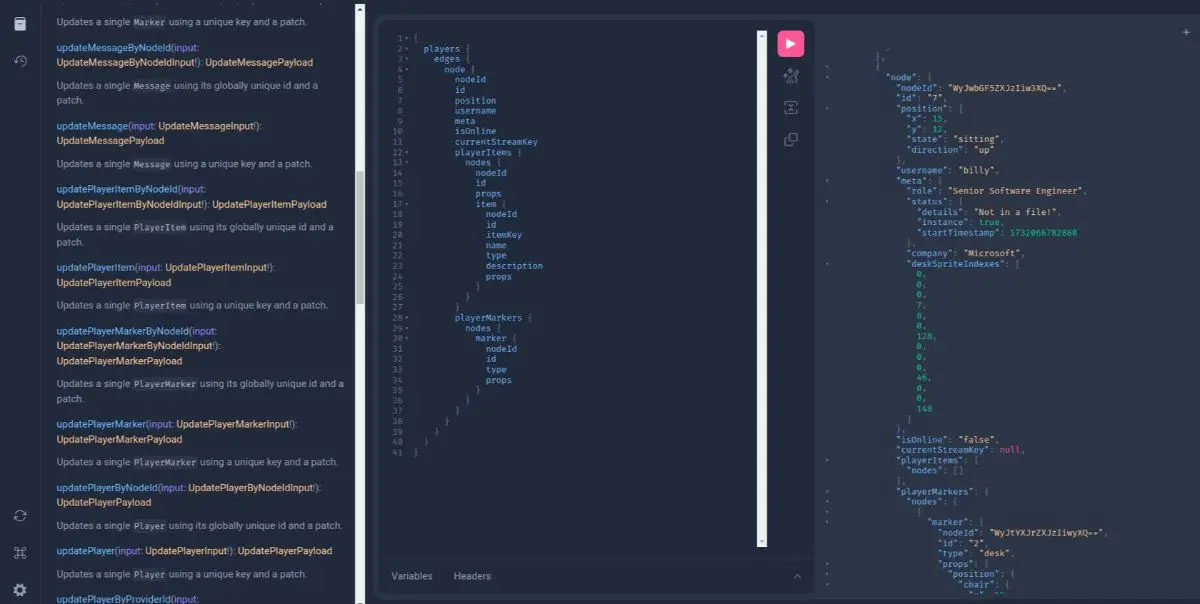Click the re-fetch schema icon
Image resolution: width=1200 pixels, height=604 pixels.
pyautogui.click(x=20, y=516)
